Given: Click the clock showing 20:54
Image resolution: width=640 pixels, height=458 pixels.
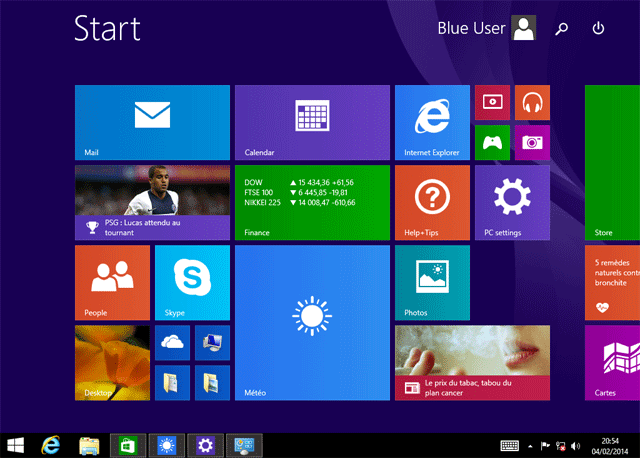Looking at the screenshot, I should pyautogui.click(x=610, y=441).
